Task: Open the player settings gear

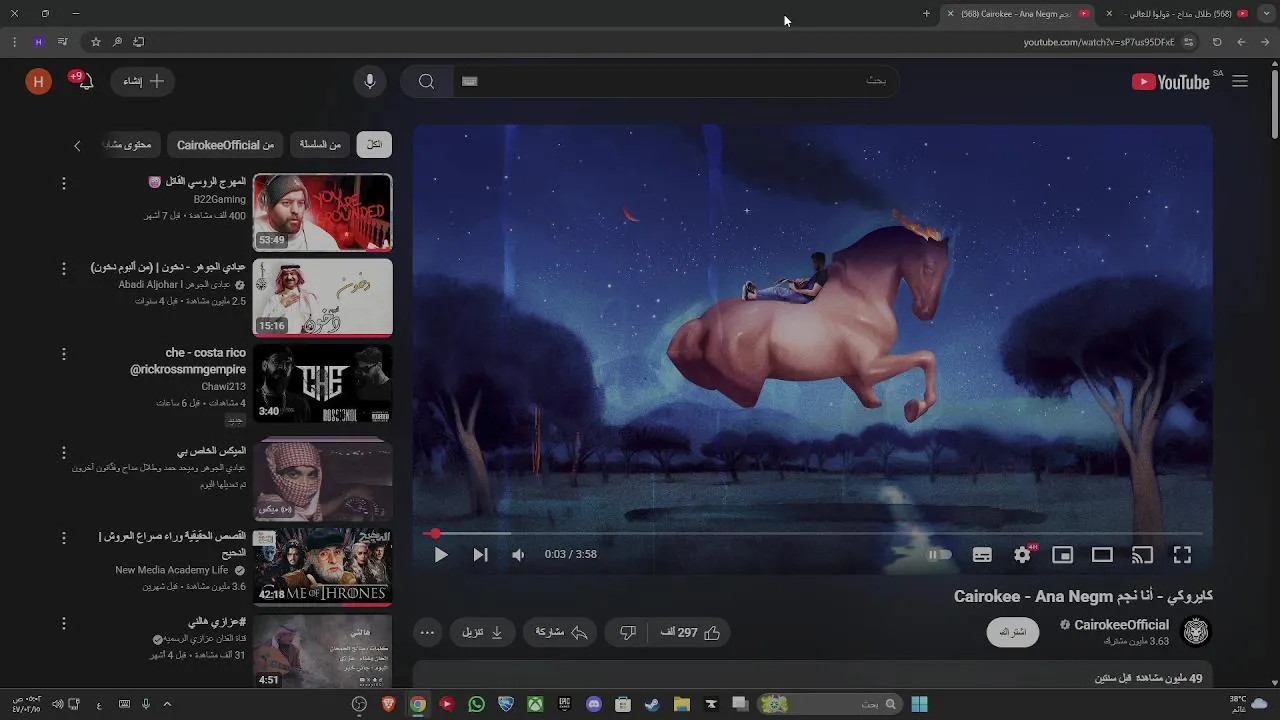Action: 1022,555
